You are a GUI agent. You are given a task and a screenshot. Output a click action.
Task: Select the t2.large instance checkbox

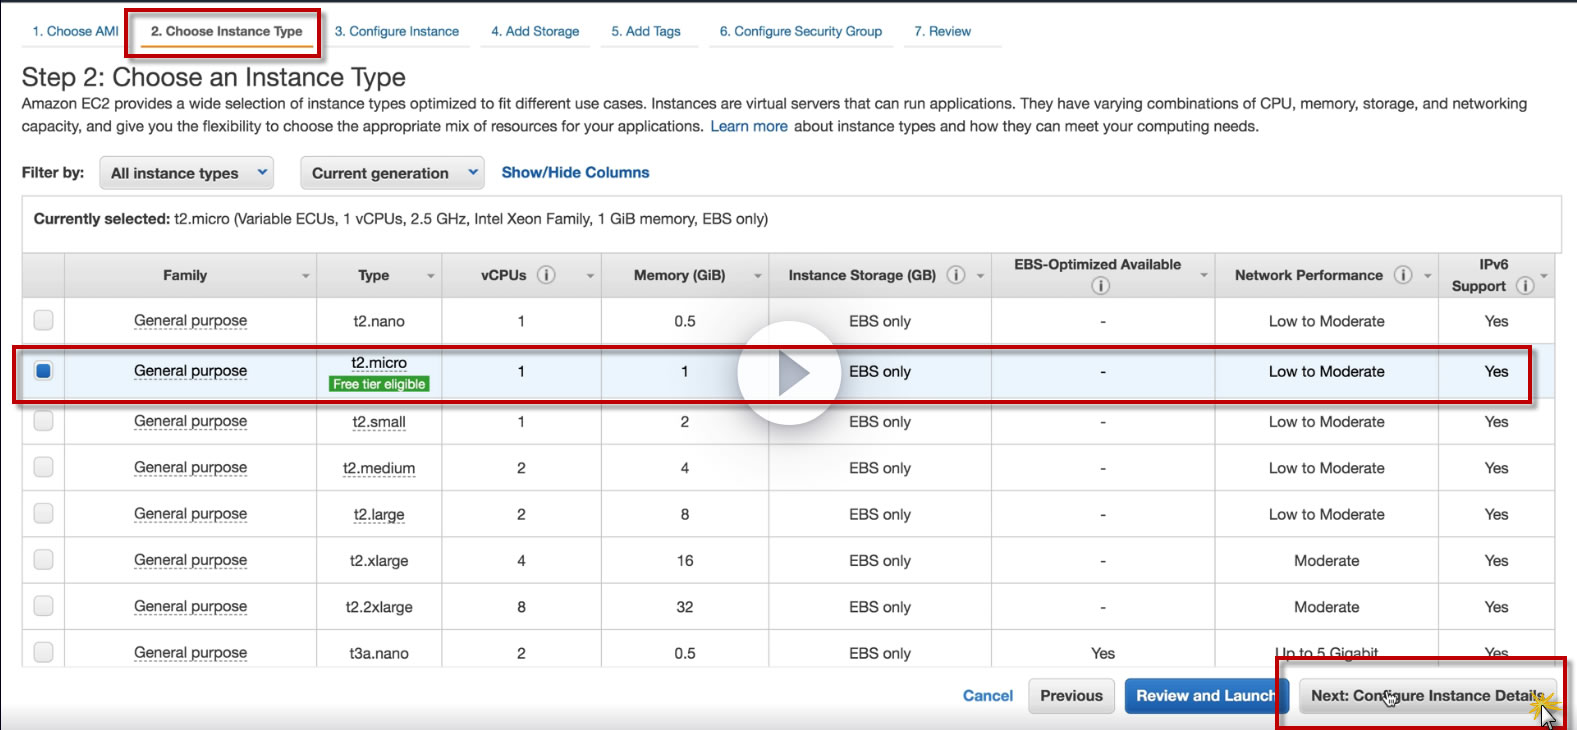(x=43, y=513)
